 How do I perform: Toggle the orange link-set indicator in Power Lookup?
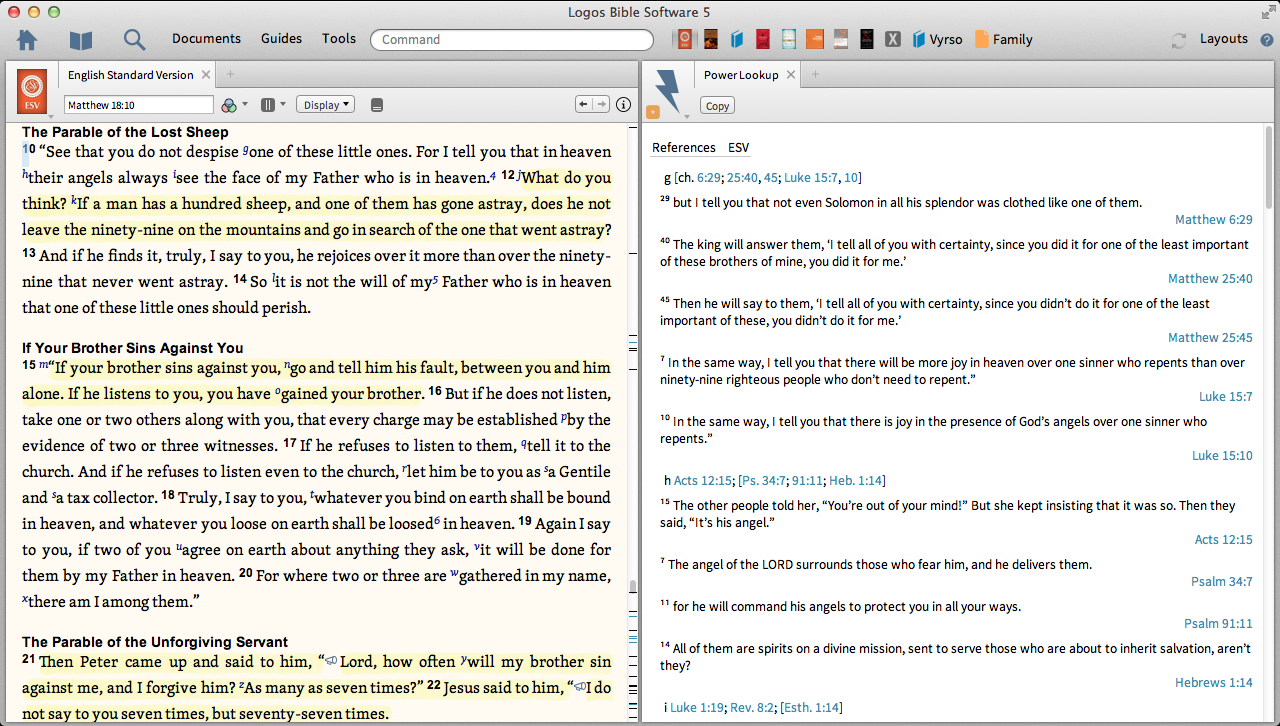652,112
